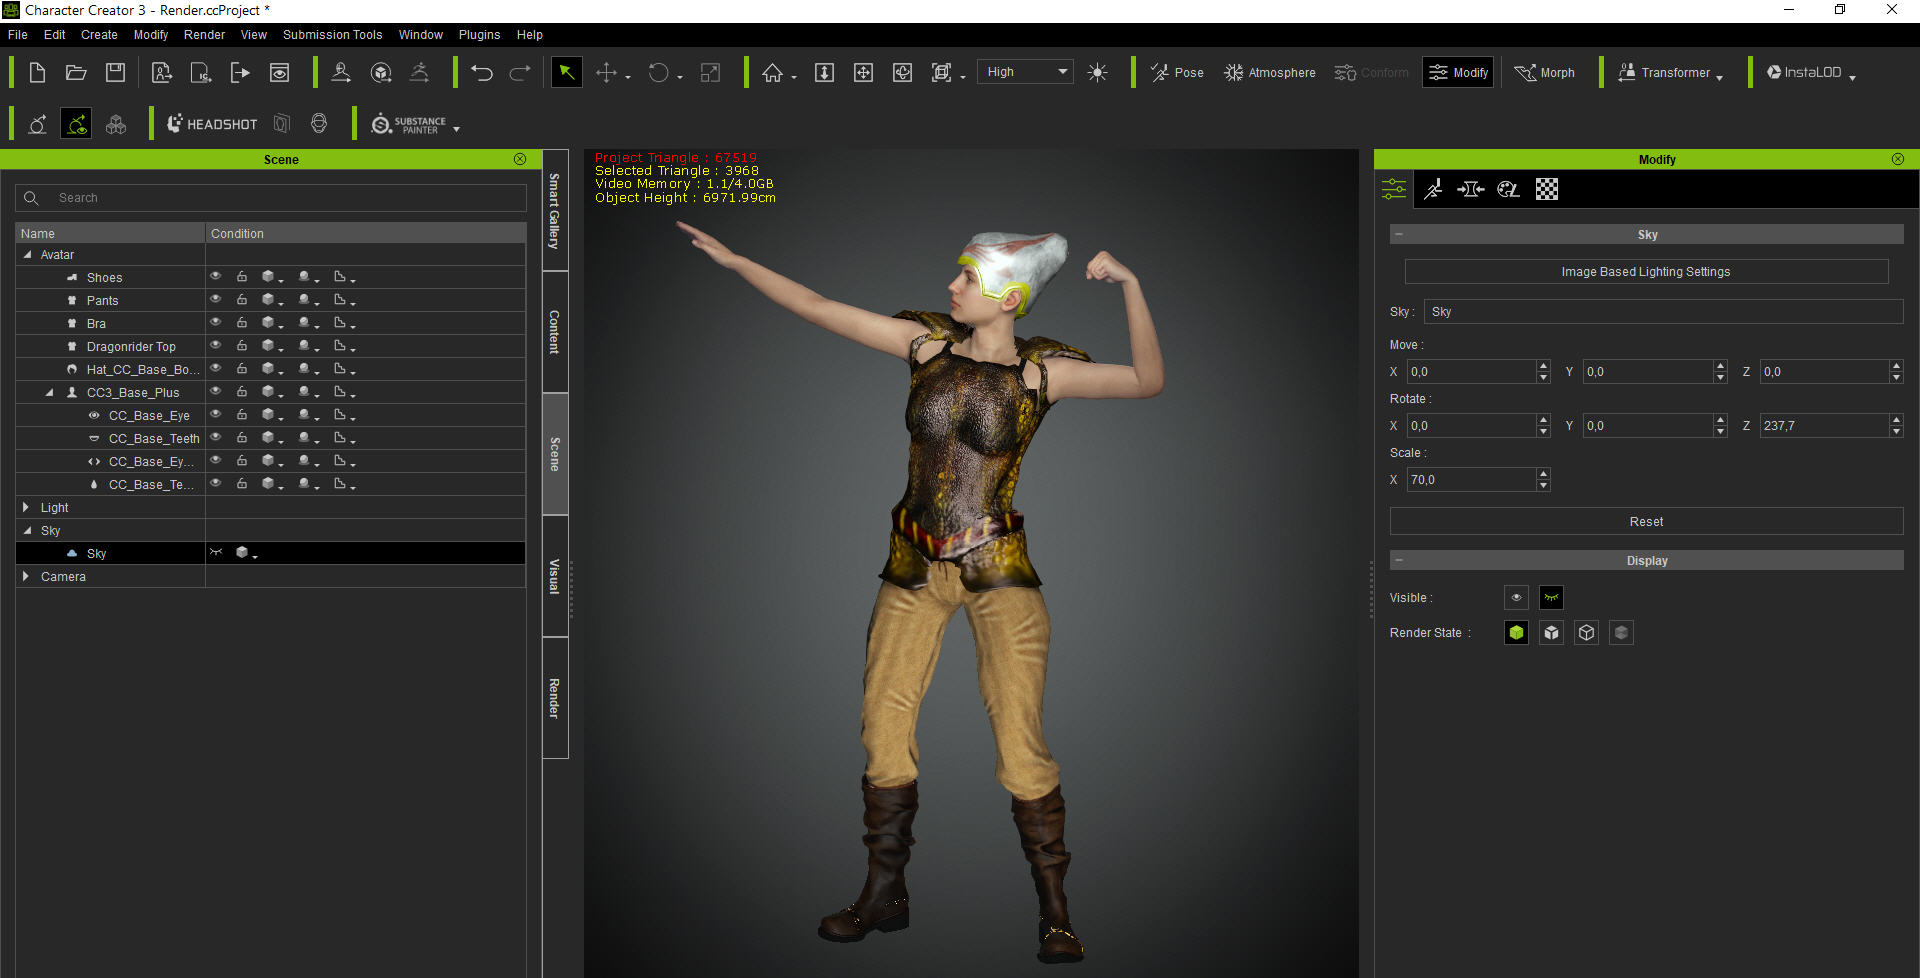Close the Scene panel
This screenshot has height=978, width=1920.
(520, 159)
